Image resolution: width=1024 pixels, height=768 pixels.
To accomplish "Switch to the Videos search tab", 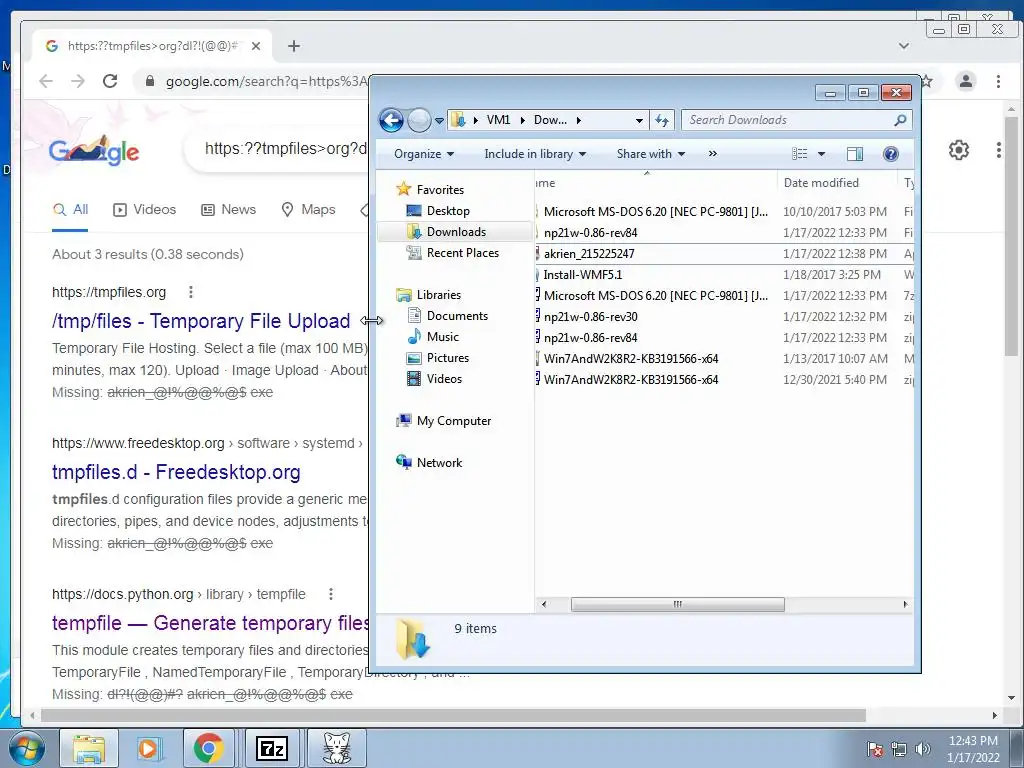I will coord(145,210).
